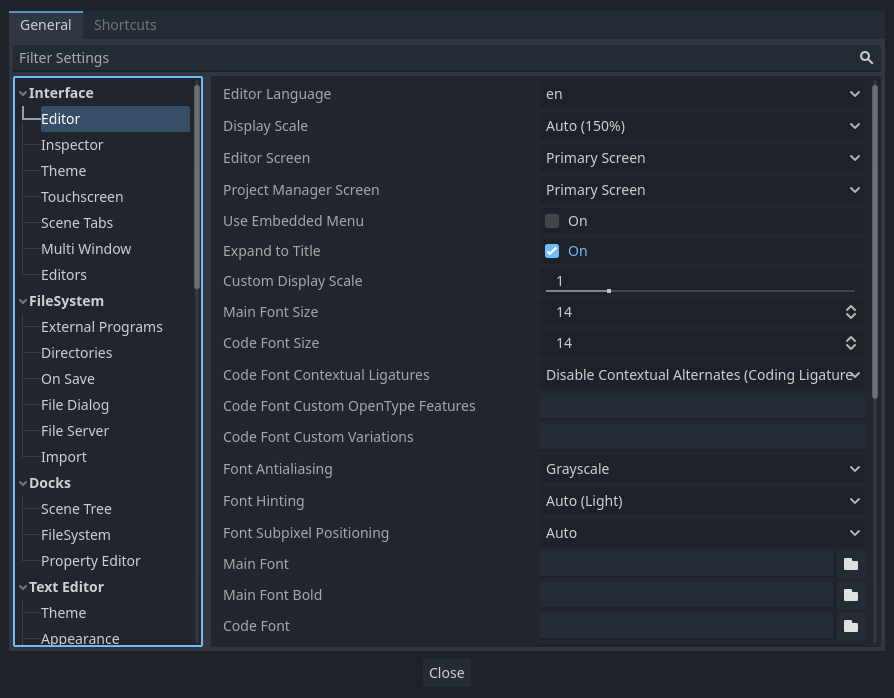
Task: Collapse the Docks section in the sidebar
Action: [x=22, y=482]
